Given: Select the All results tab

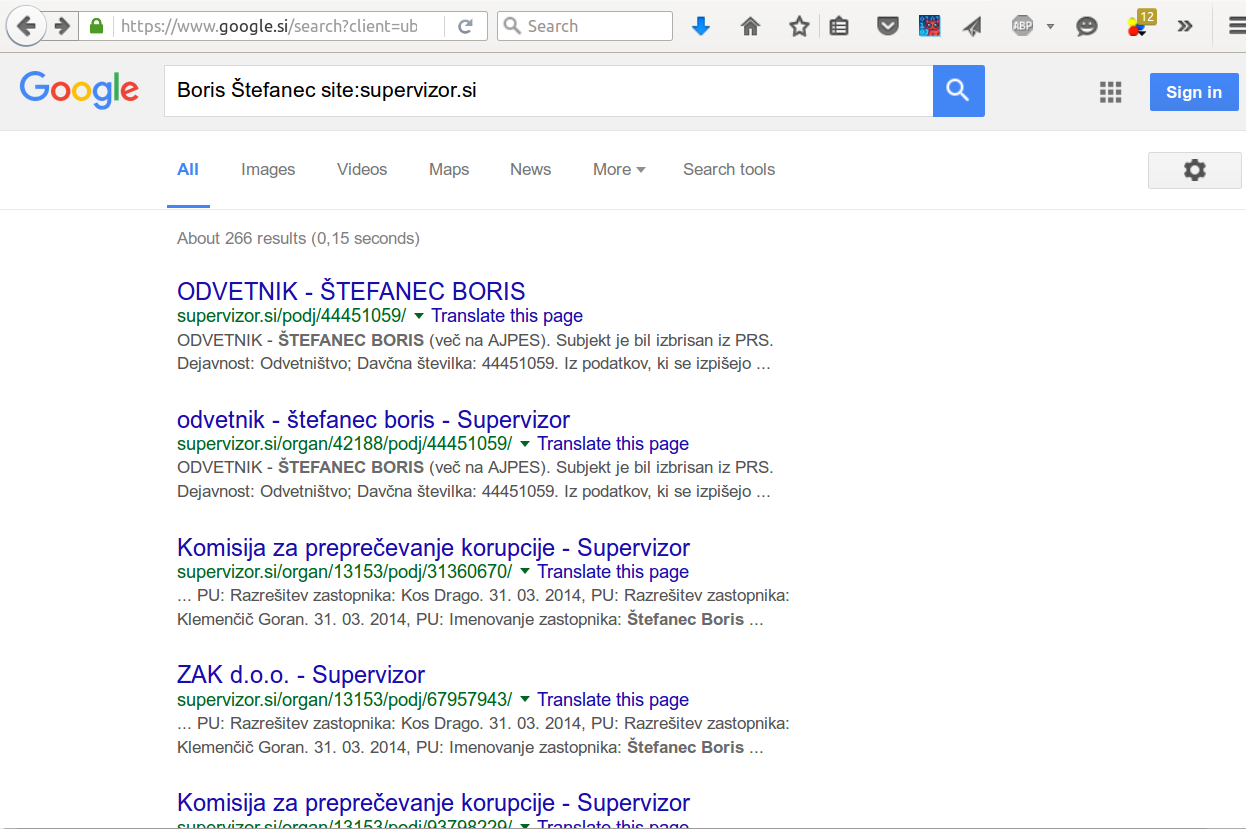Looking at the screenshot, I should coord(188,170).
